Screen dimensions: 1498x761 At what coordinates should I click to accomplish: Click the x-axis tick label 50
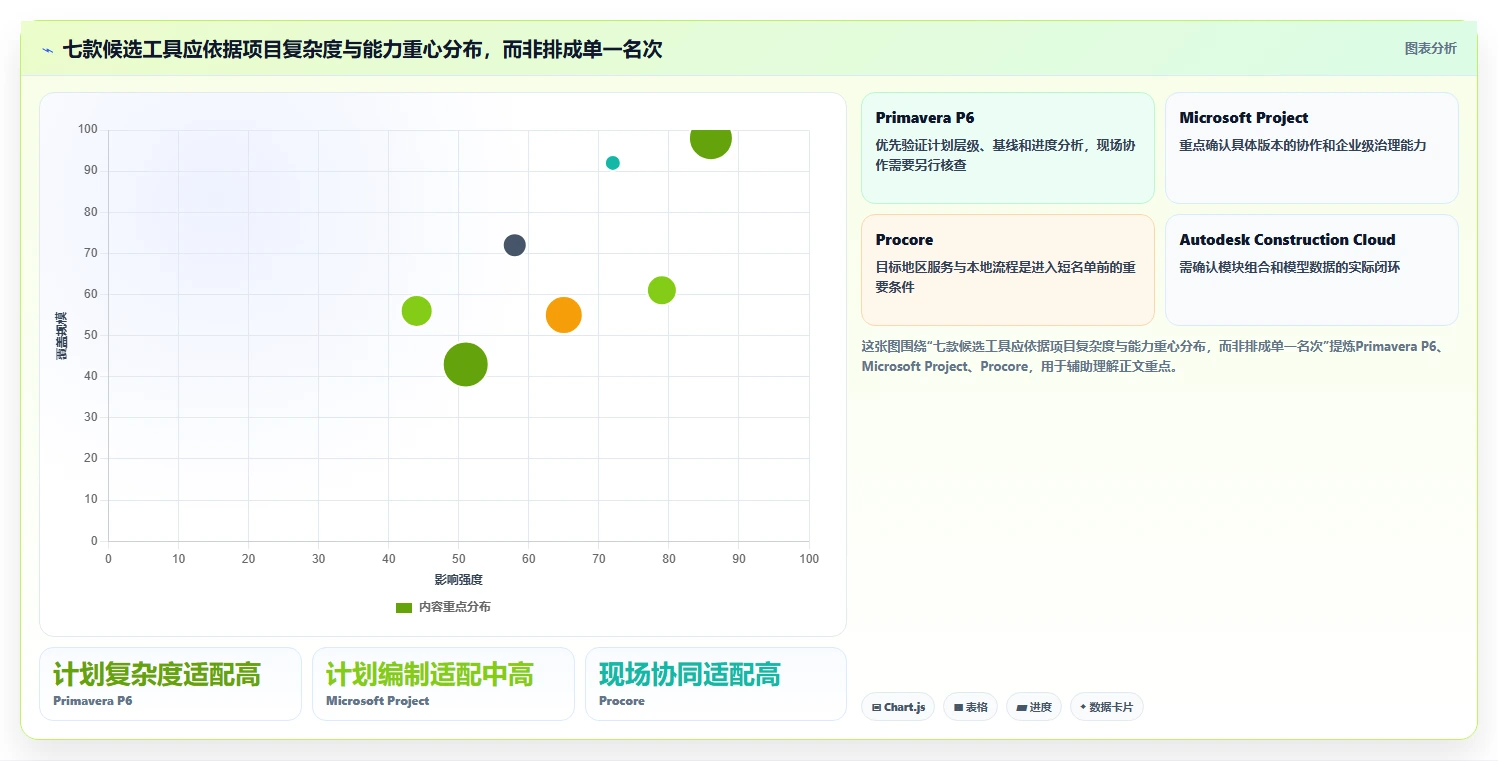coord(459,559)
